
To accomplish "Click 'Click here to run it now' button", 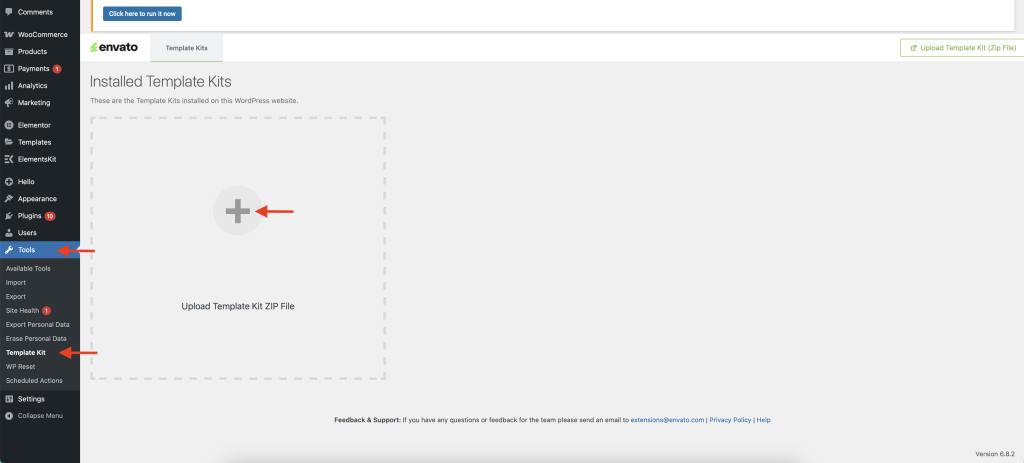I will click(x=142, y=13).
